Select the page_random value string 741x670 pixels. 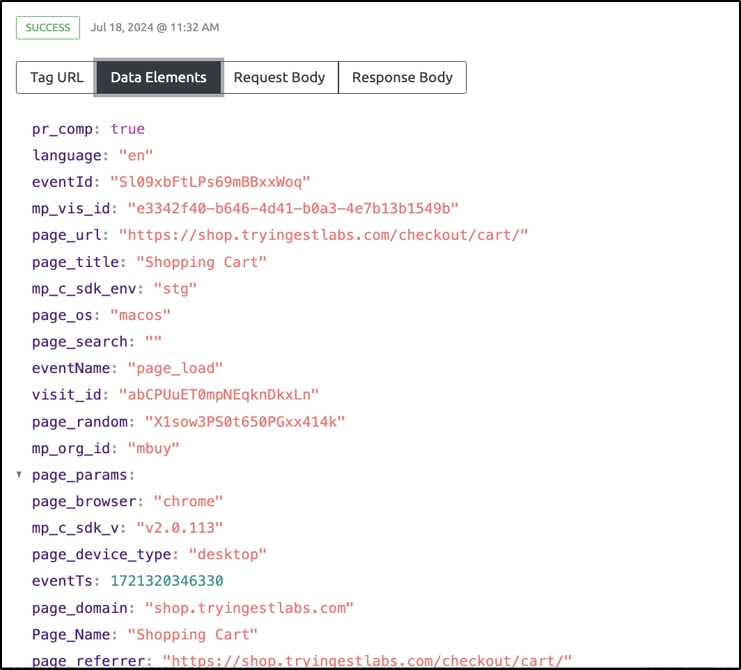245,421
